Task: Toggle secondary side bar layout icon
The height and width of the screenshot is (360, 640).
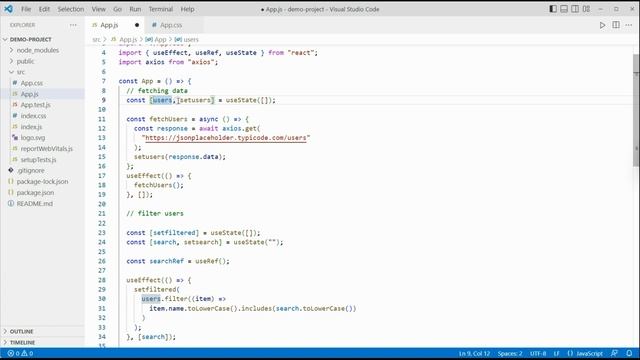Action: point(575,9)
